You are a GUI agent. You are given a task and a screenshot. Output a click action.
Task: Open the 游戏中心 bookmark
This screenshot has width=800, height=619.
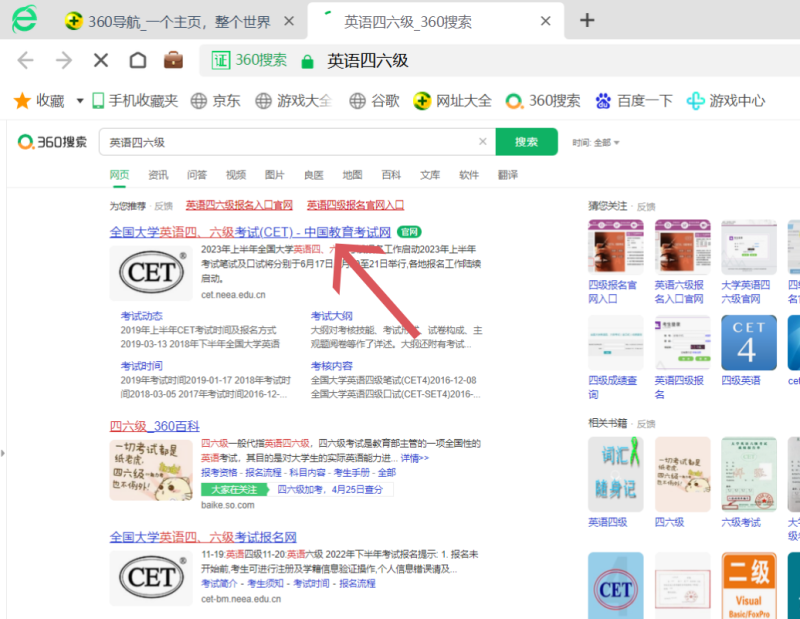pos(726,101)
